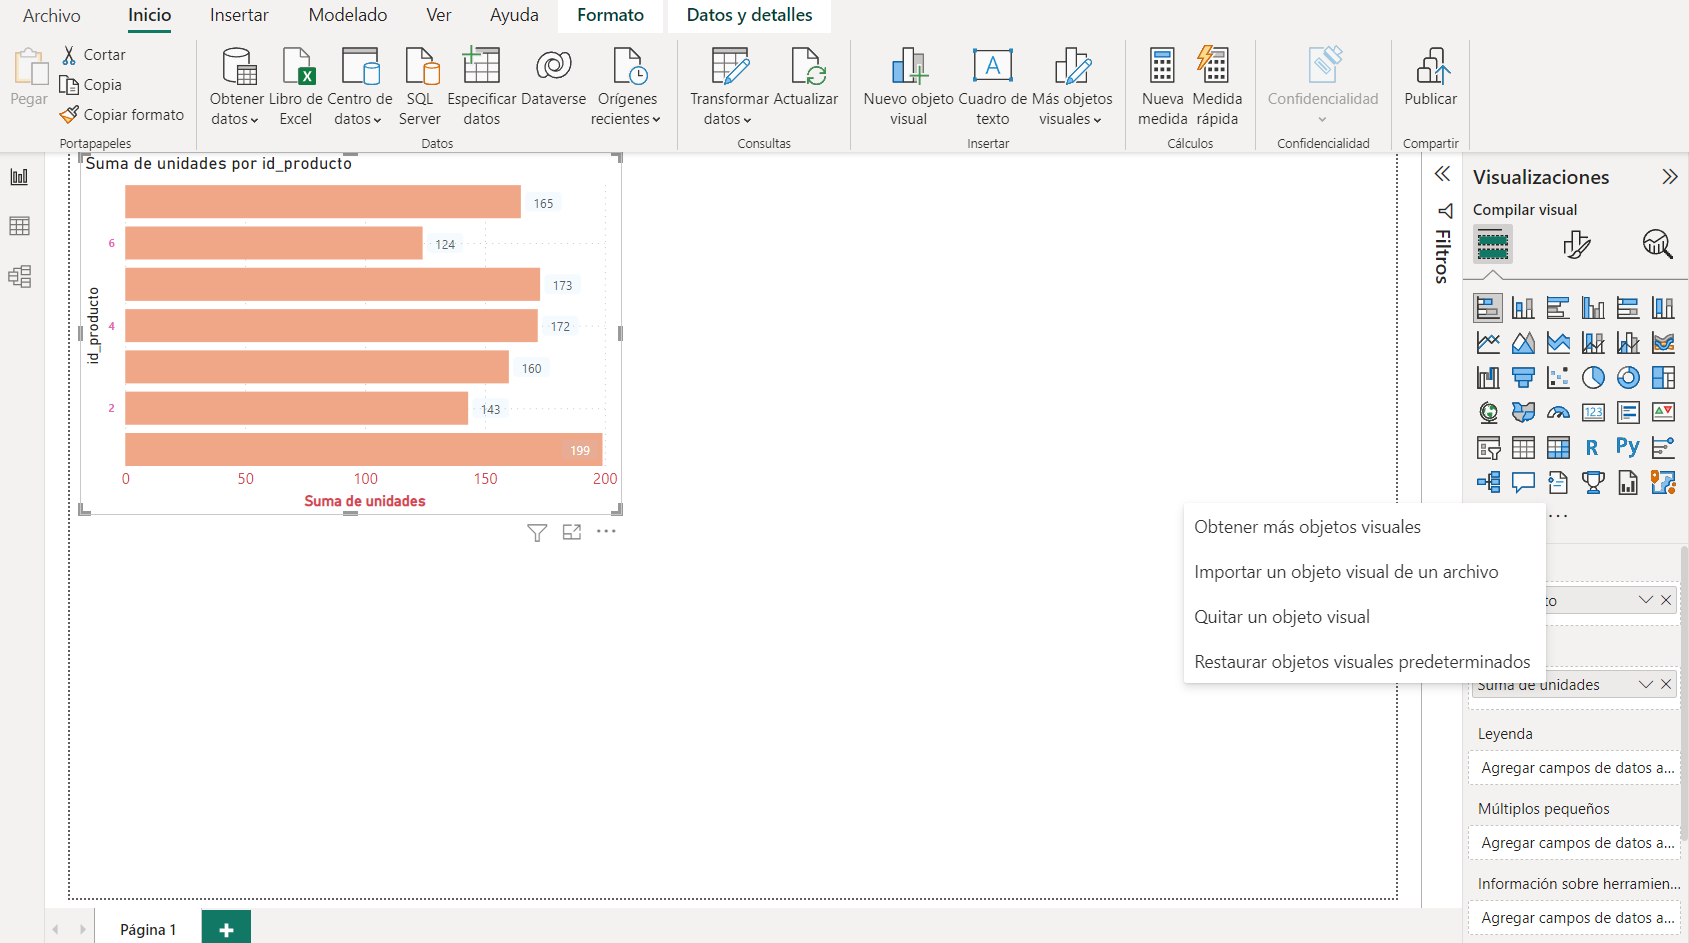Add a KPI visual
This screenshot has height=943, width=1689.
1663,412
